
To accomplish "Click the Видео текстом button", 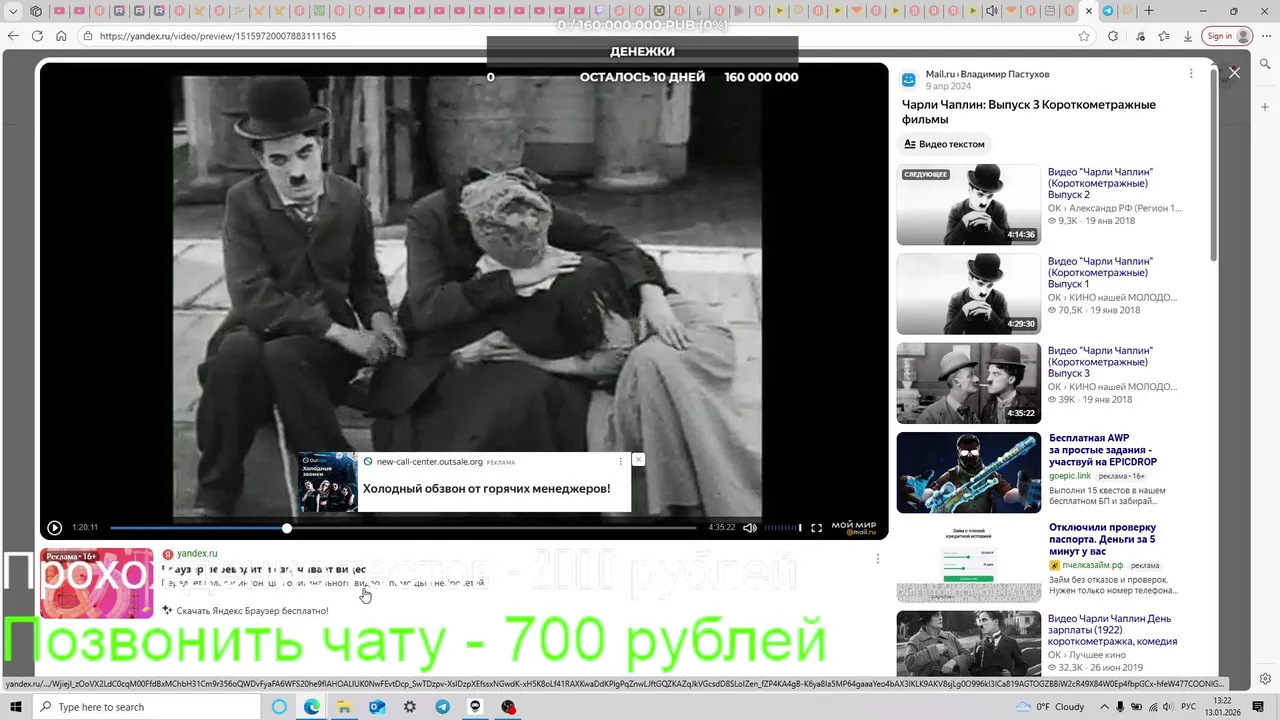I will pos(944,144).
